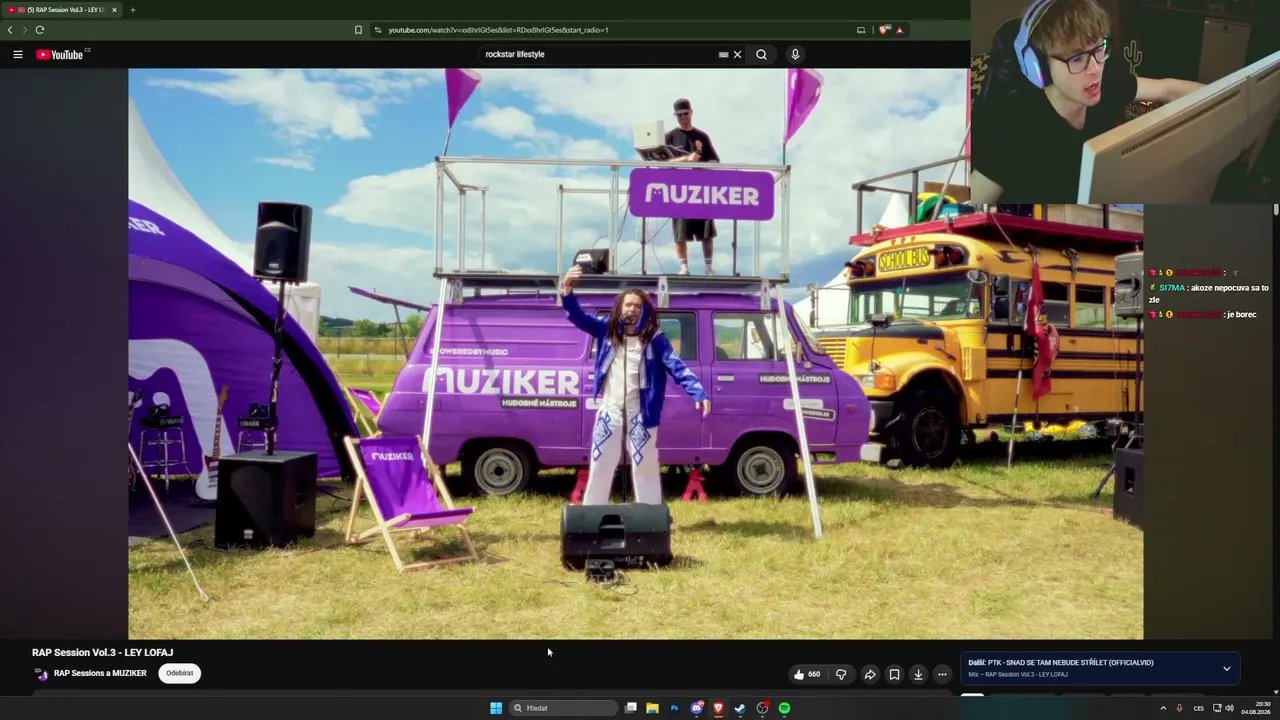
Task: Toggle picture-in-picture icon in address bar
Action: click(861, 30)
